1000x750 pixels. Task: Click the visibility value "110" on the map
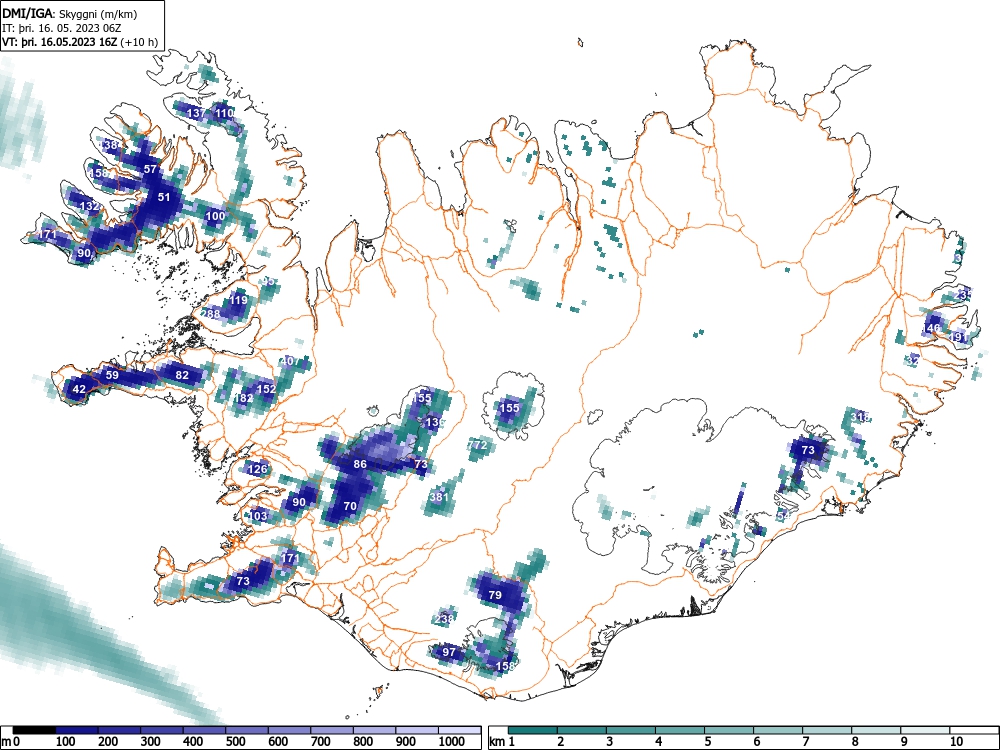point(224,114)
